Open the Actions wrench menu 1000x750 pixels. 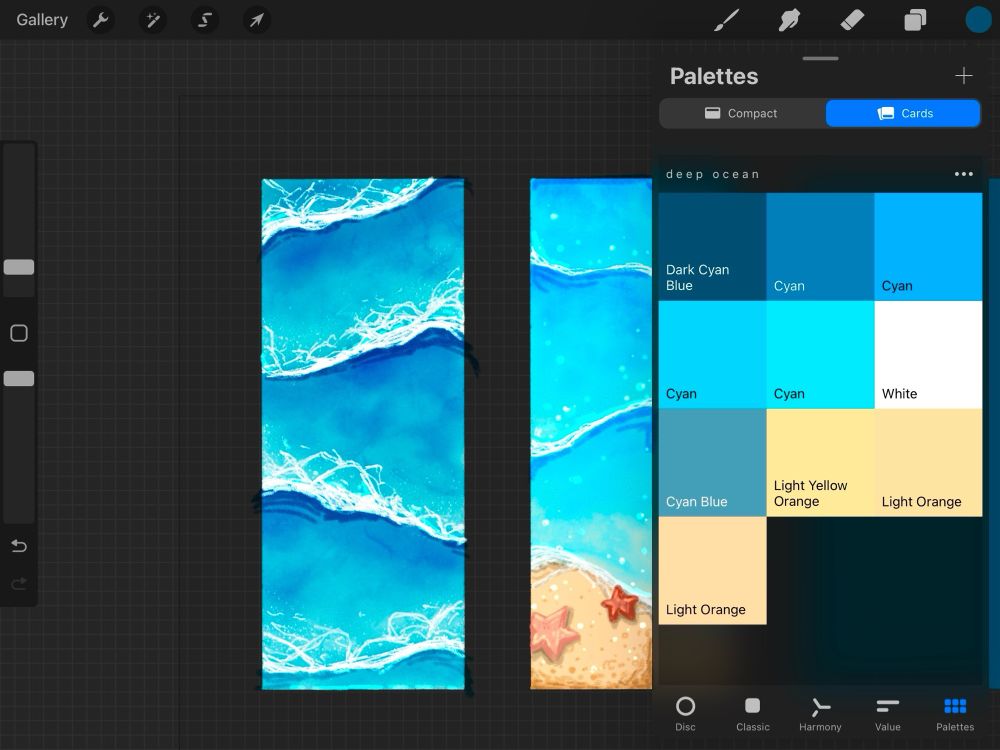(x=100, y=20)
